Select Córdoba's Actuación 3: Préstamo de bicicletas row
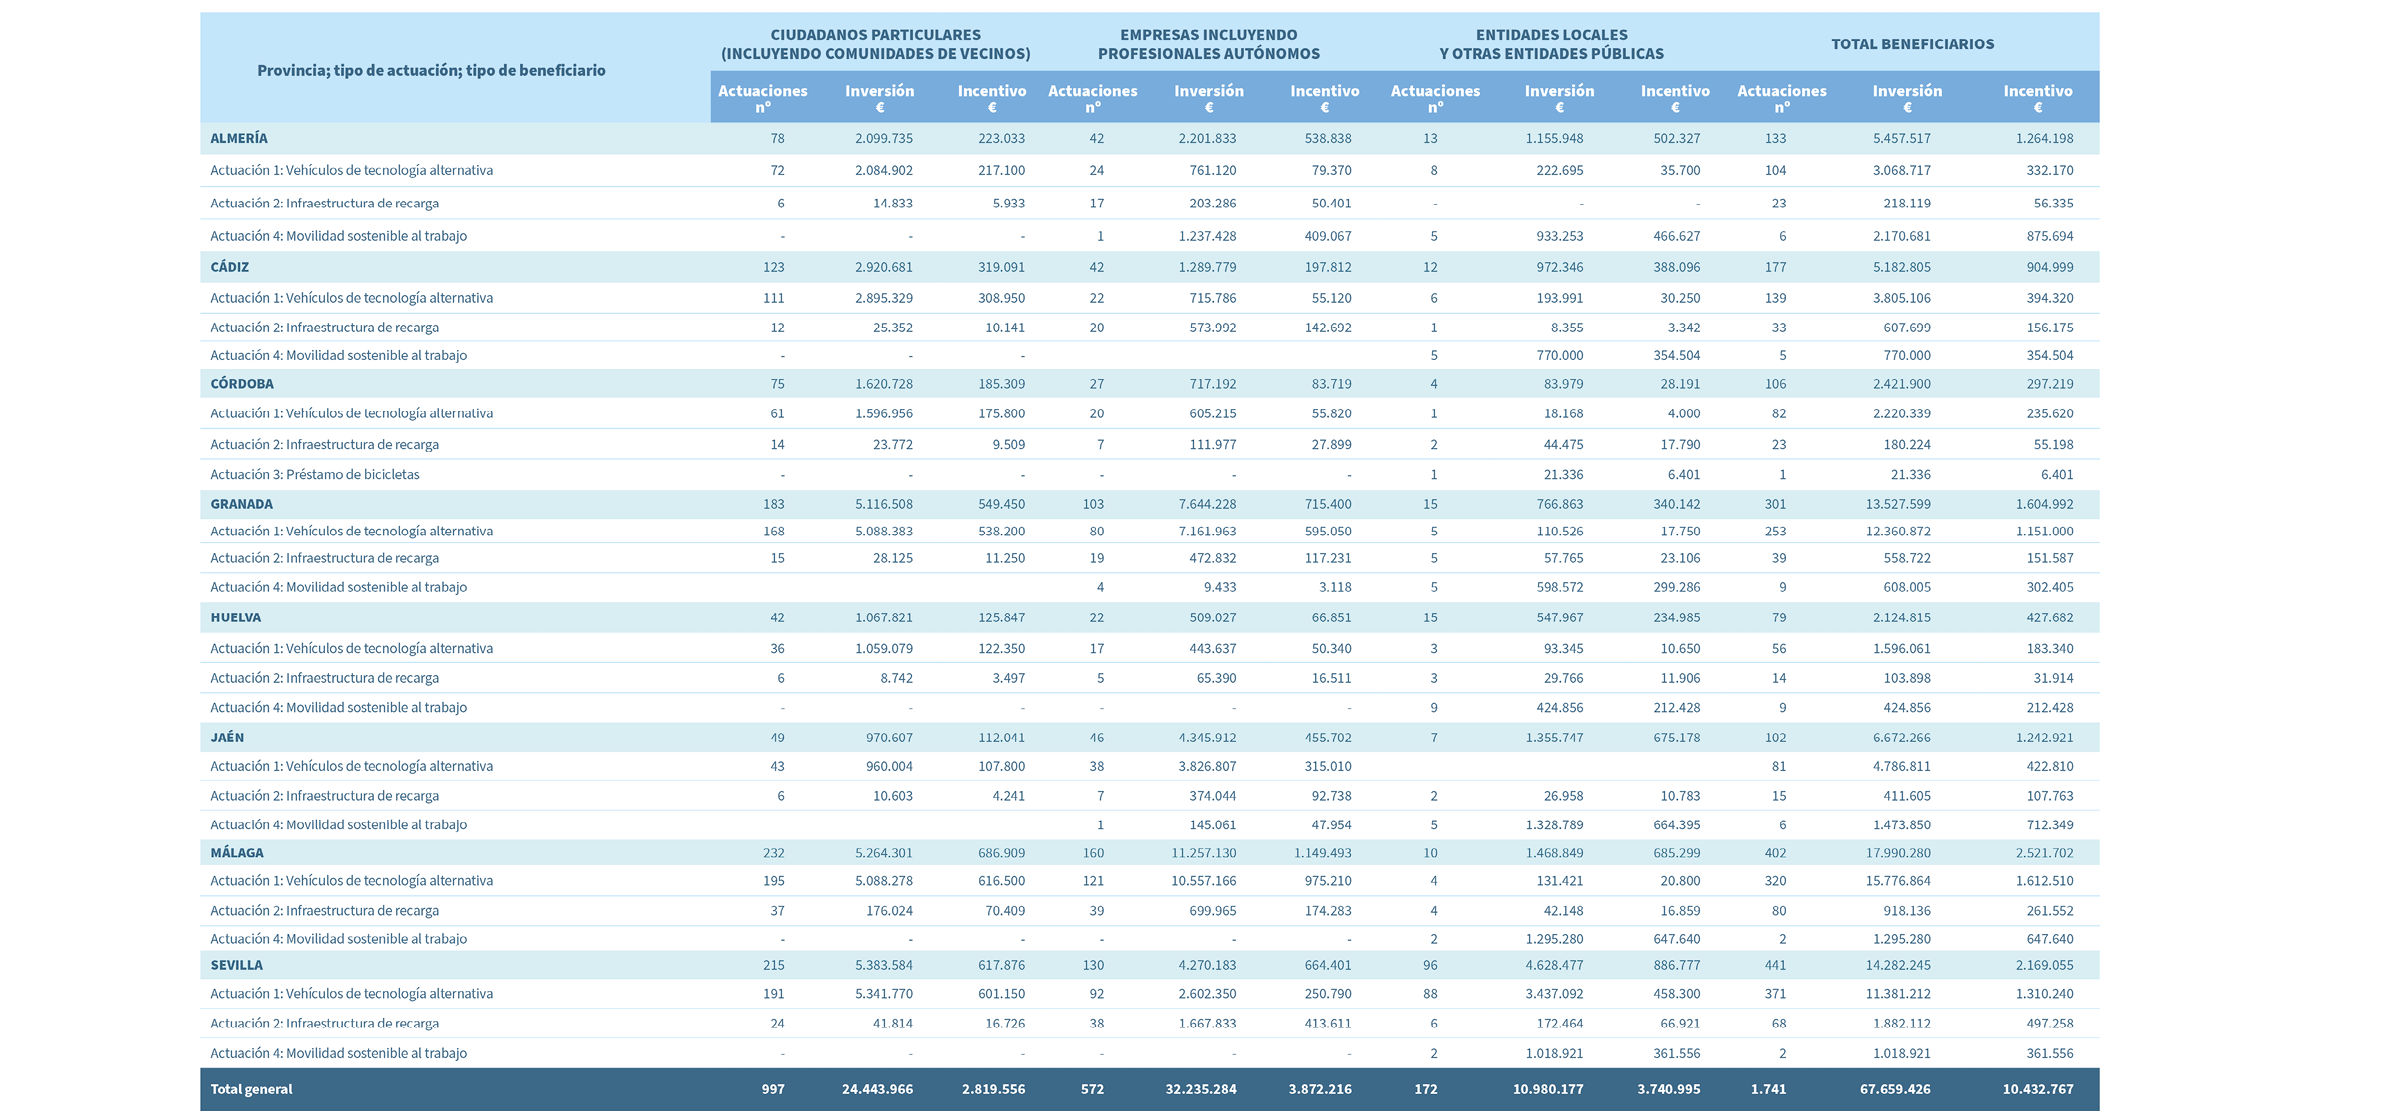2381x1111 pixels. pos(315,474)
